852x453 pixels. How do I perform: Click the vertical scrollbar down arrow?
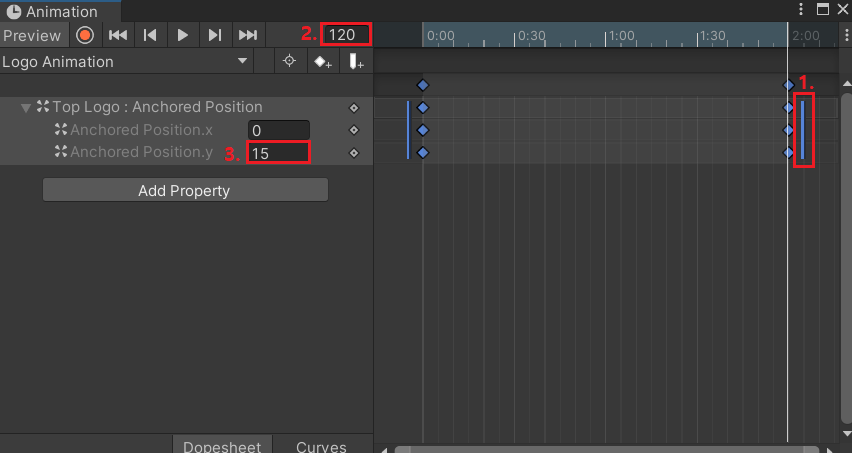(x=847, y=433)
